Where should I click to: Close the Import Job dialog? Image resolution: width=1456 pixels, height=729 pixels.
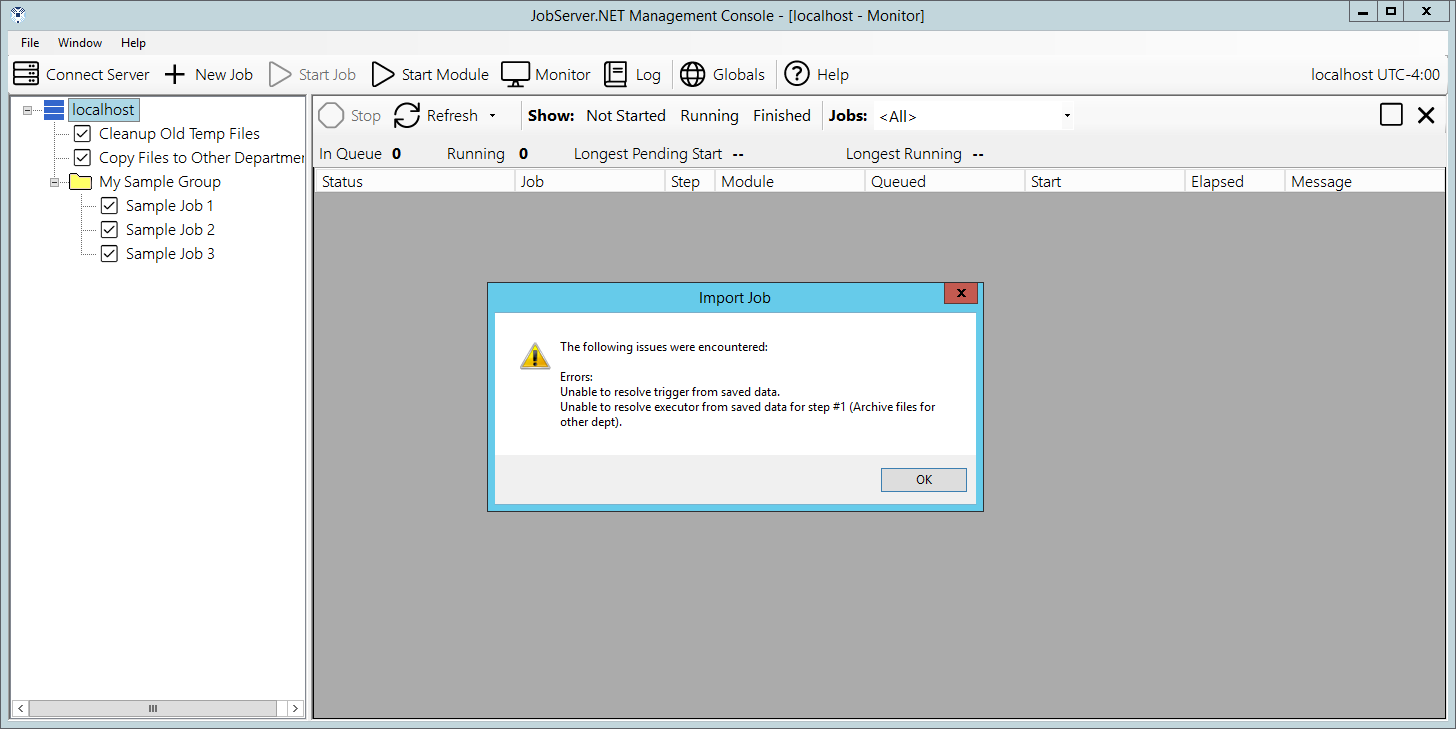point(960,293)
